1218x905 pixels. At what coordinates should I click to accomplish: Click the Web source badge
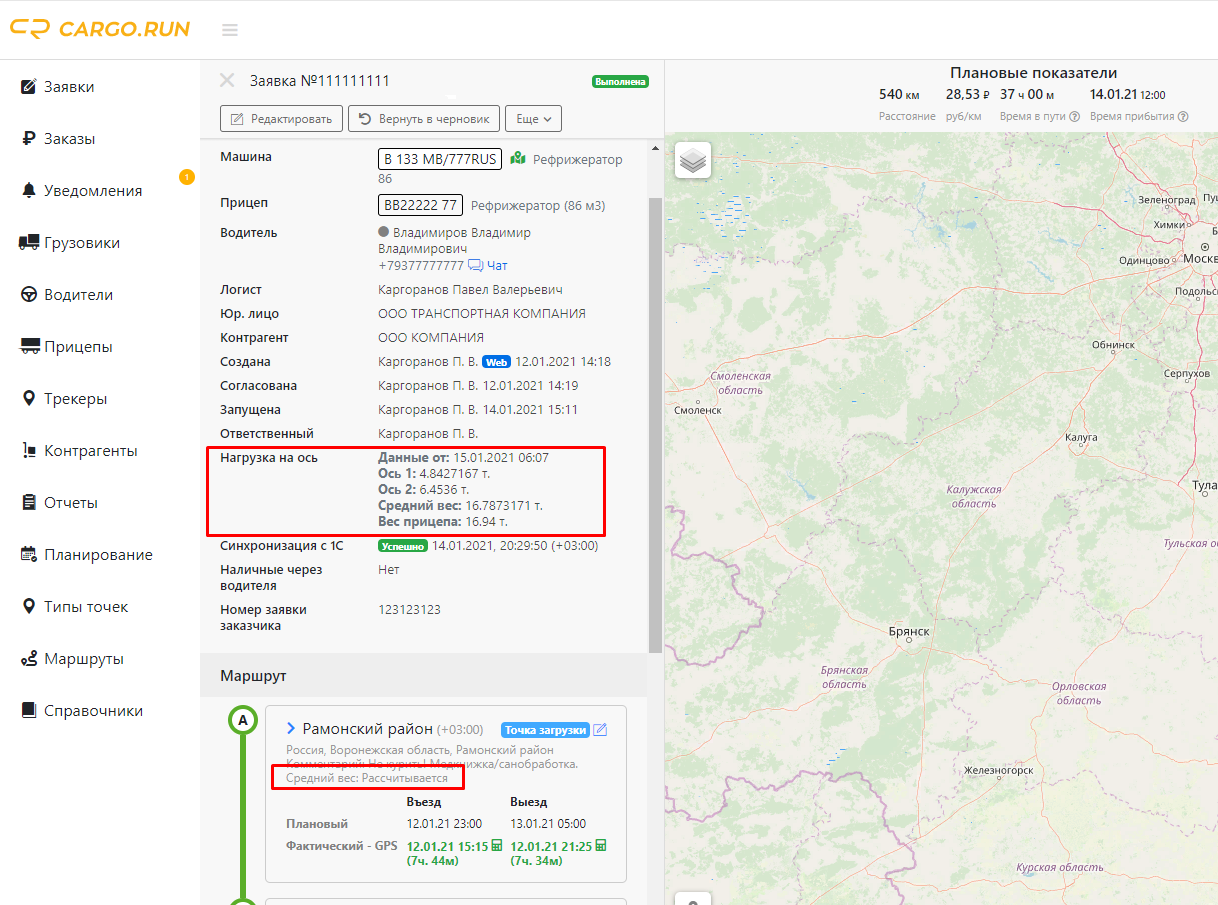pyautogui.click(x=497, y=362)
